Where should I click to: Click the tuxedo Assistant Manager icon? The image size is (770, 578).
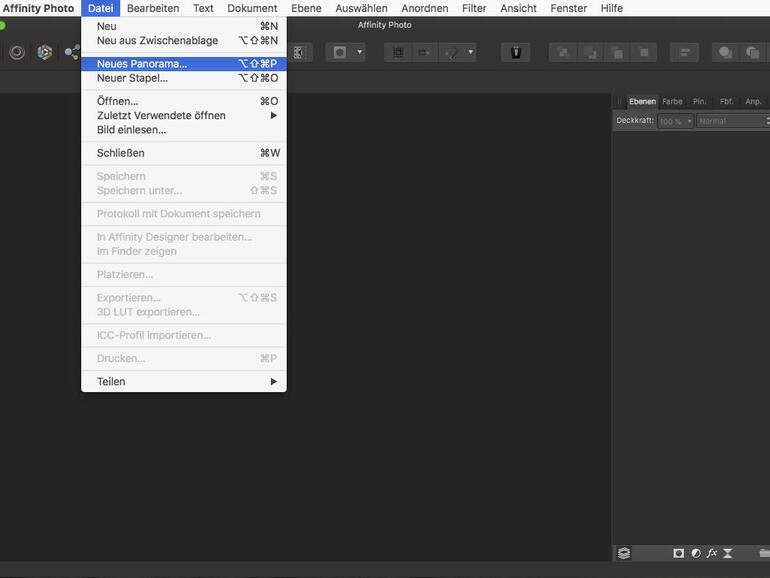point(516,52)
